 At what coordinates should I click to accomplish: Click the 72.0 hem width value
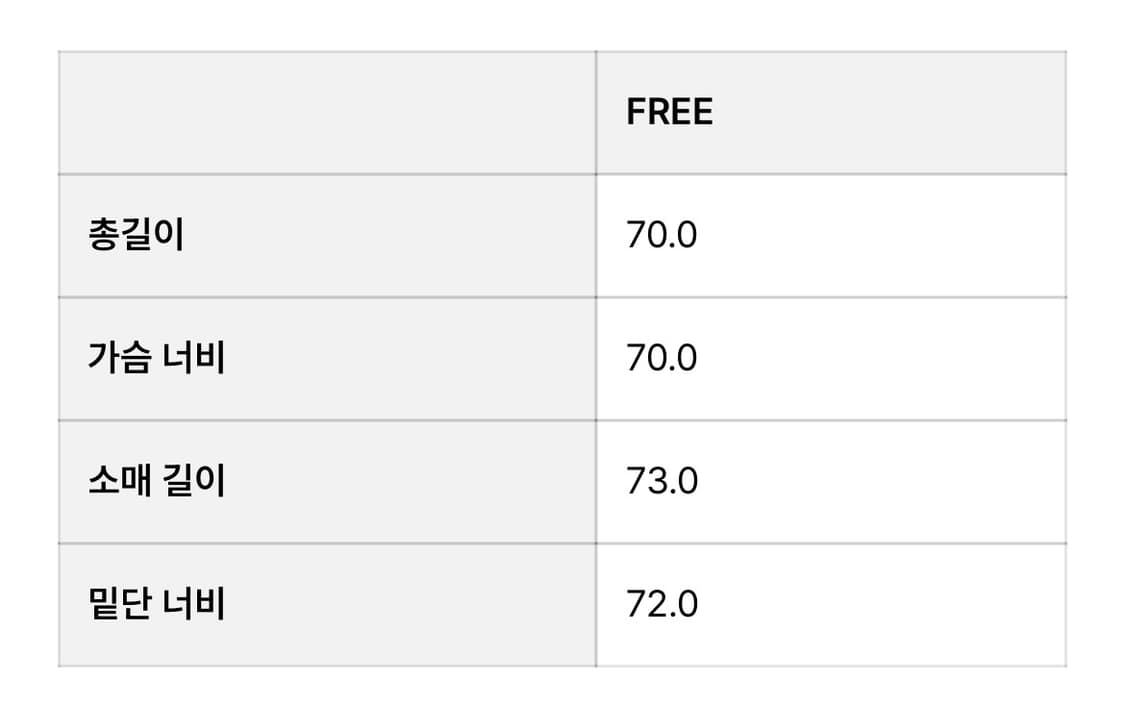click(x=661, y=605)
